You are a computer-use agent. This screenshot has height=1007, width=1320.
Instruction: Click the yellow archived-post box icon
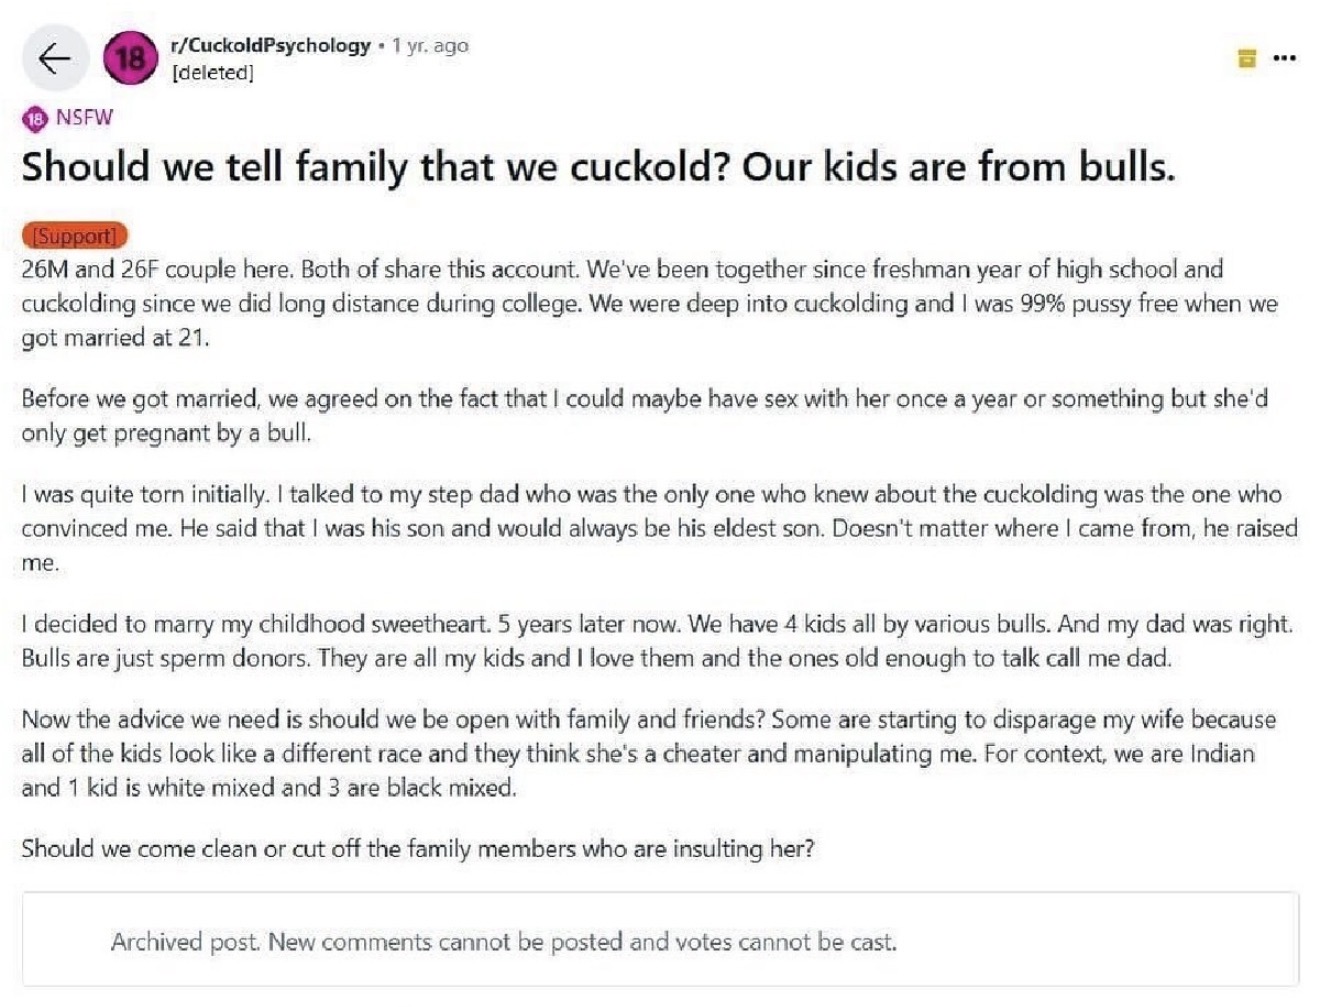[x=1246, y=58]
